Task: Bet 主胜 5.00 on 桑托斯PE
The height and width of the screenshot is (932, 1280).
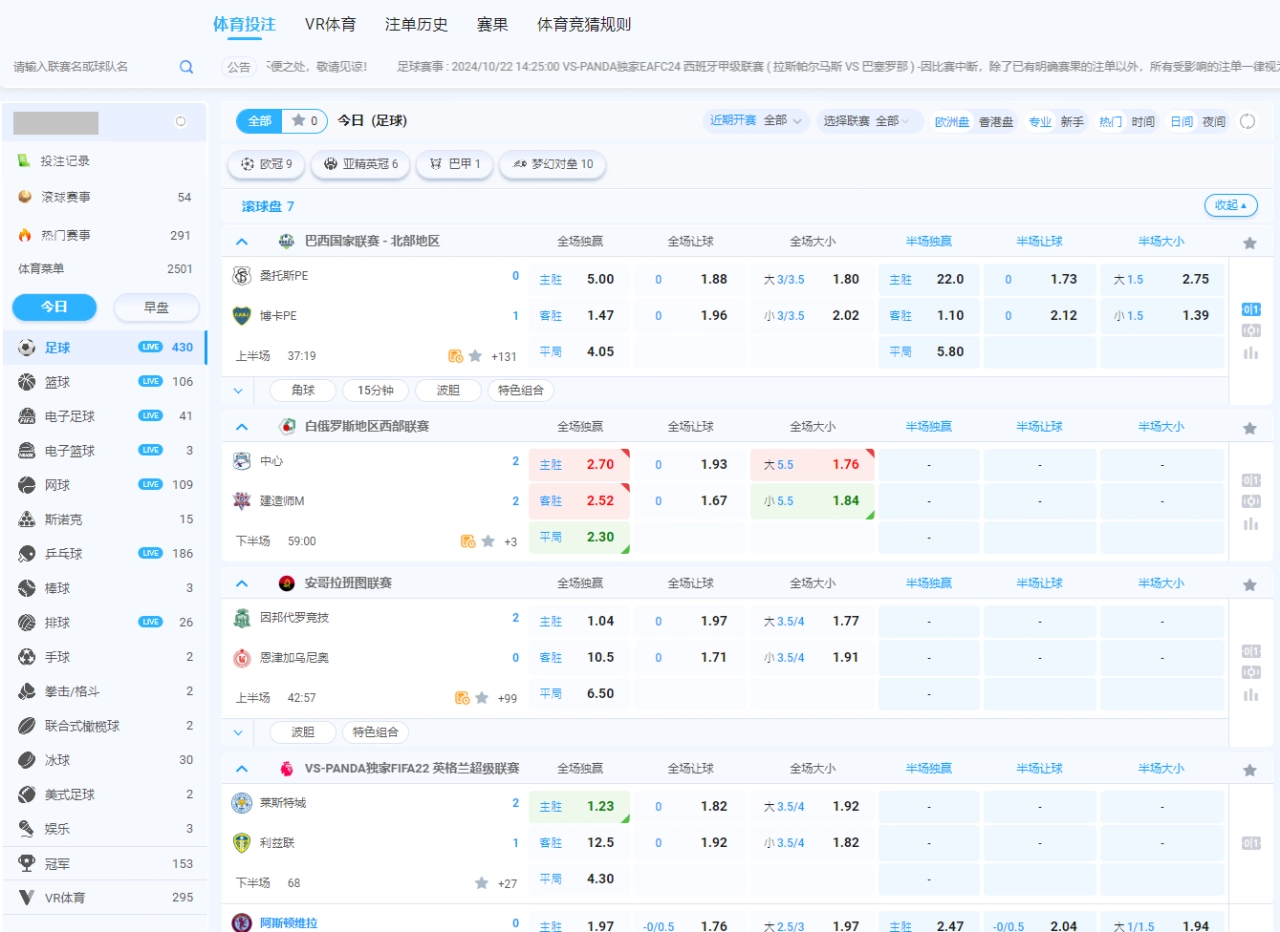Action: click(580, 279)
